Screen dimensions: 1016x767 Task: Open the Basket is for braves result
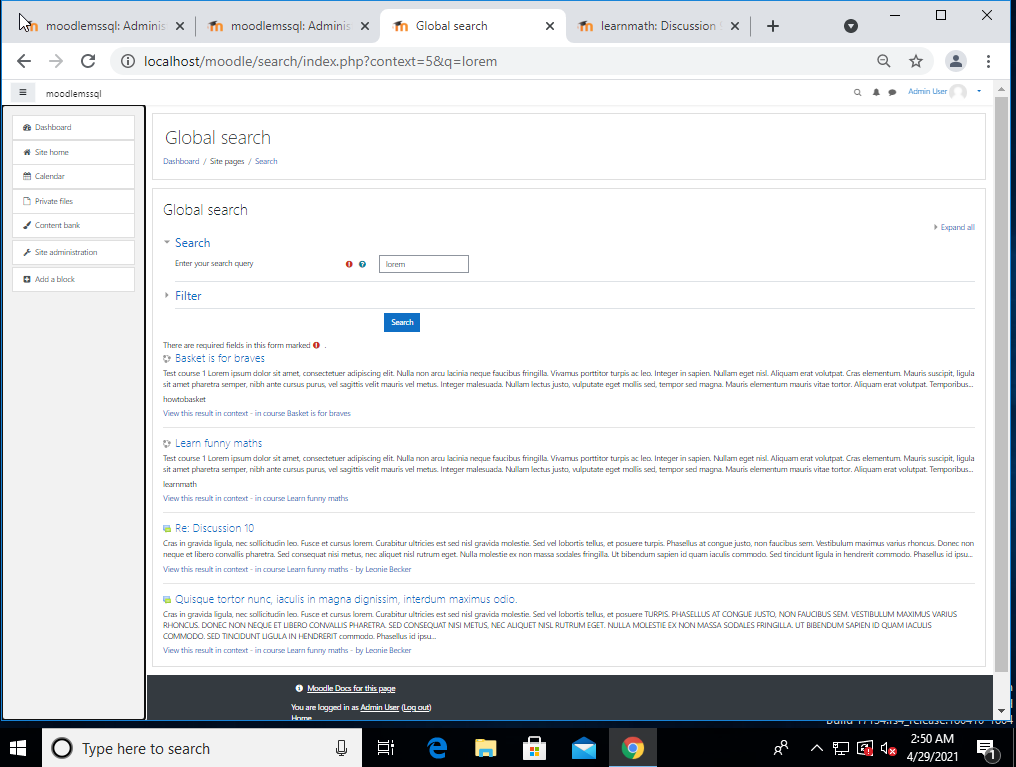(x=220, y=358)
